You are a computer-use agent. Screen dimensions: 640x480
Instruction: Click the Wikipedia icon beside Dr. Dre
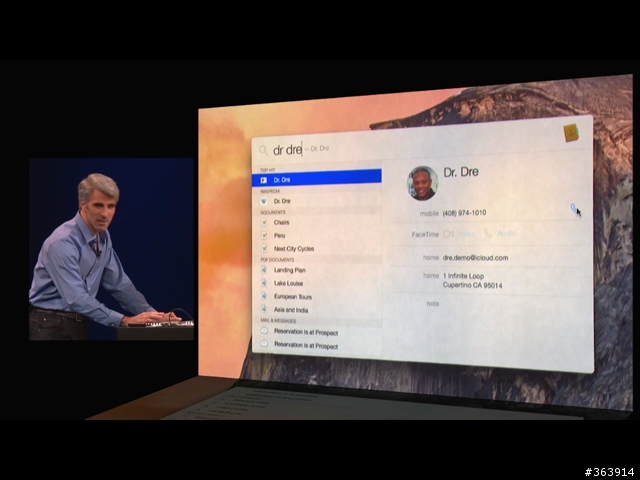coord(264,201)
